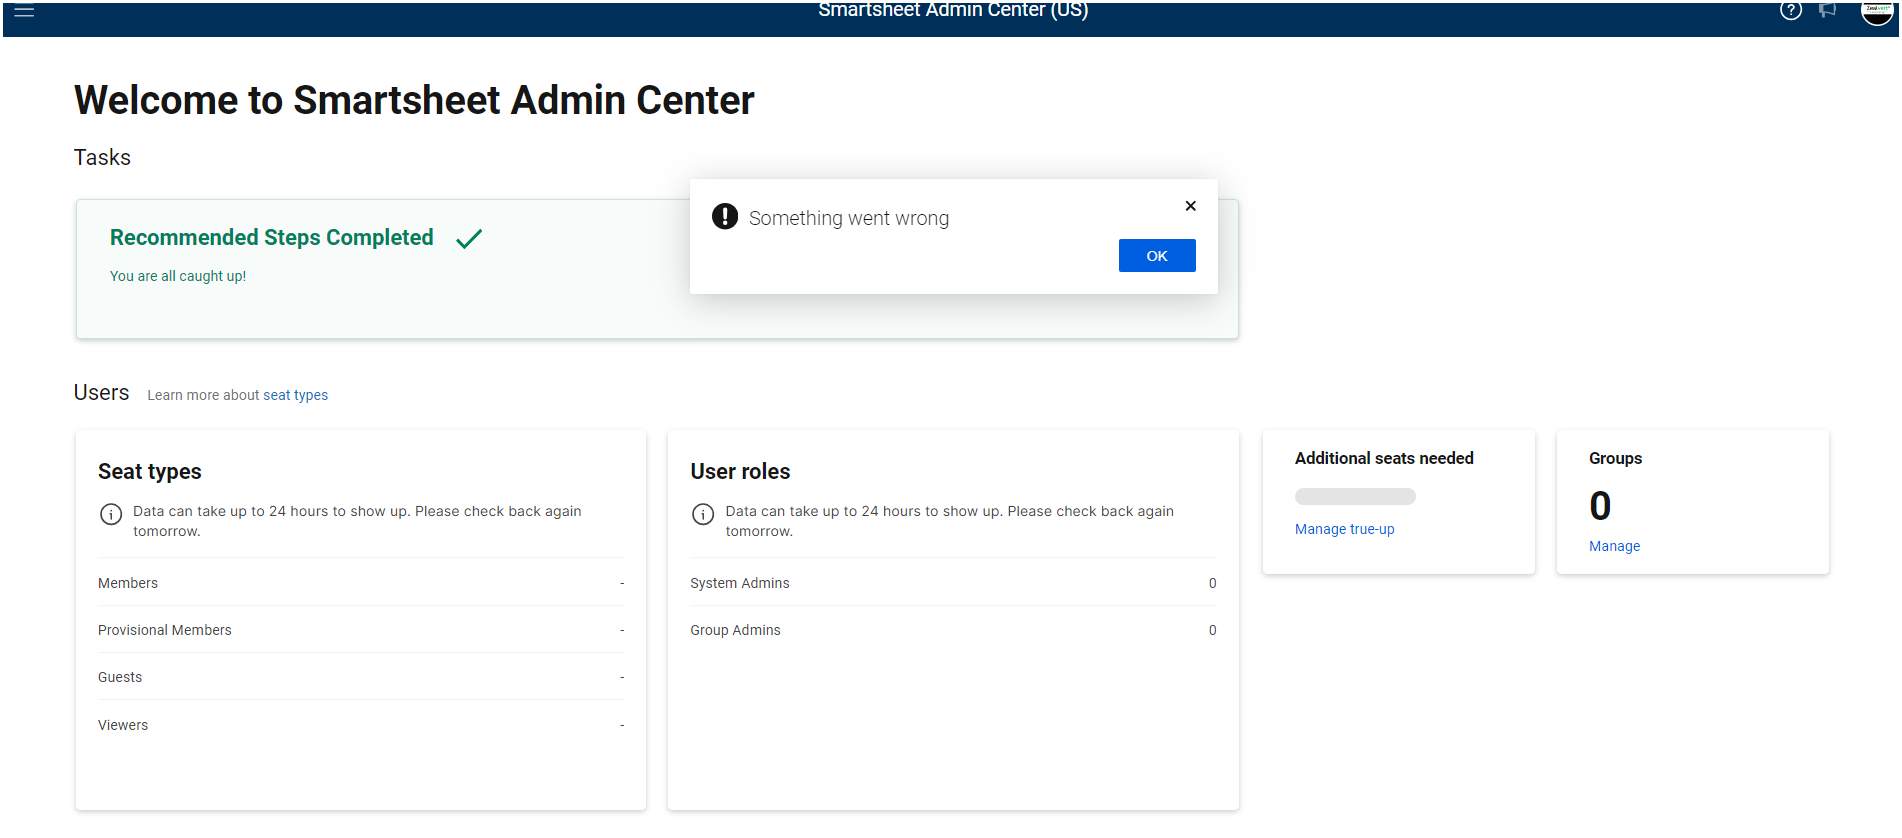This screenshot has width=1902, height=838.
Task: Select the Viewers row in Seat types
Action: point(361,725)
